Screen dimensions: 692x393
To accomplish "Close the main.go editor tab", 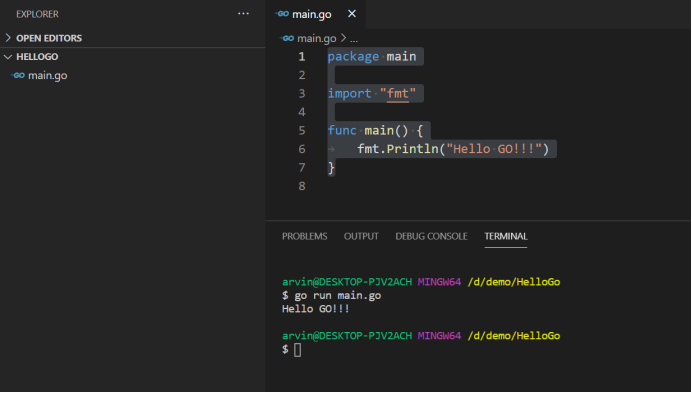I will click(352, 14).
